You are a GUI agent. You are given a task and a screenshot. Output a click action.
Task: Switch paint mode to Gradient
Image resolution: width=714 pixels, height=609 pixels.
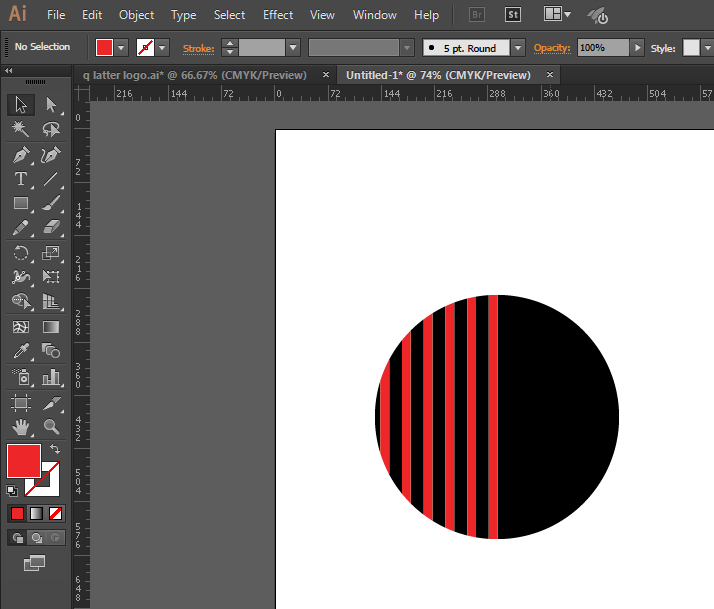[x=36, y=513]
